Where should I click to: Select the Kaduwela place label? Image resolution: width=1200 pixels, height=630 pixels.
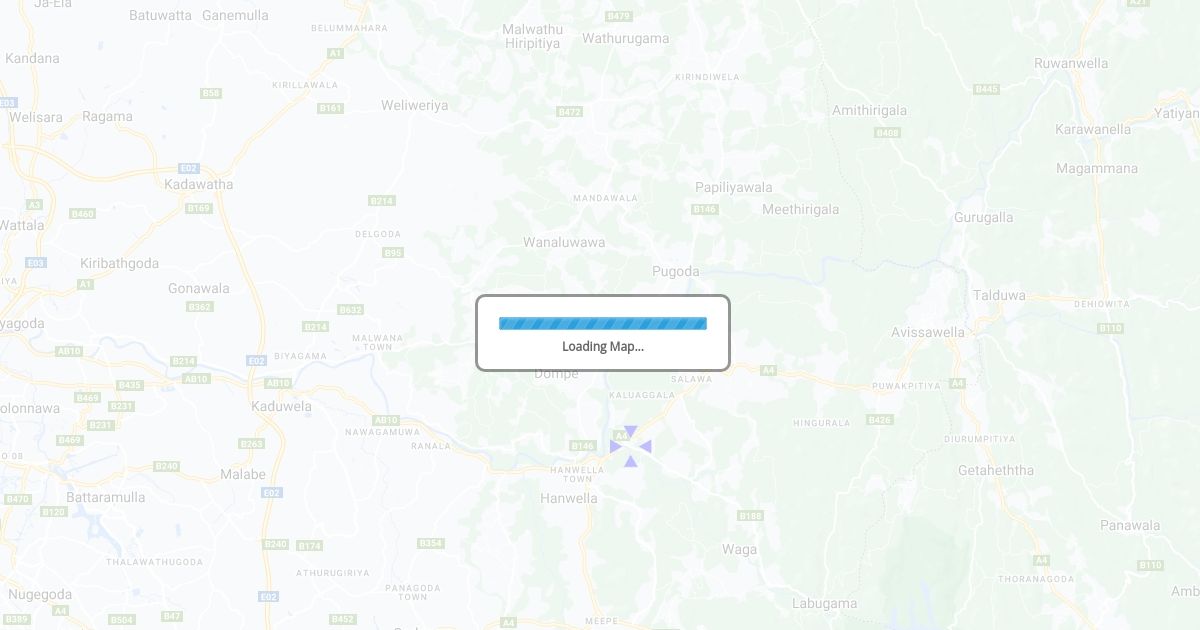tap(281, 406)
